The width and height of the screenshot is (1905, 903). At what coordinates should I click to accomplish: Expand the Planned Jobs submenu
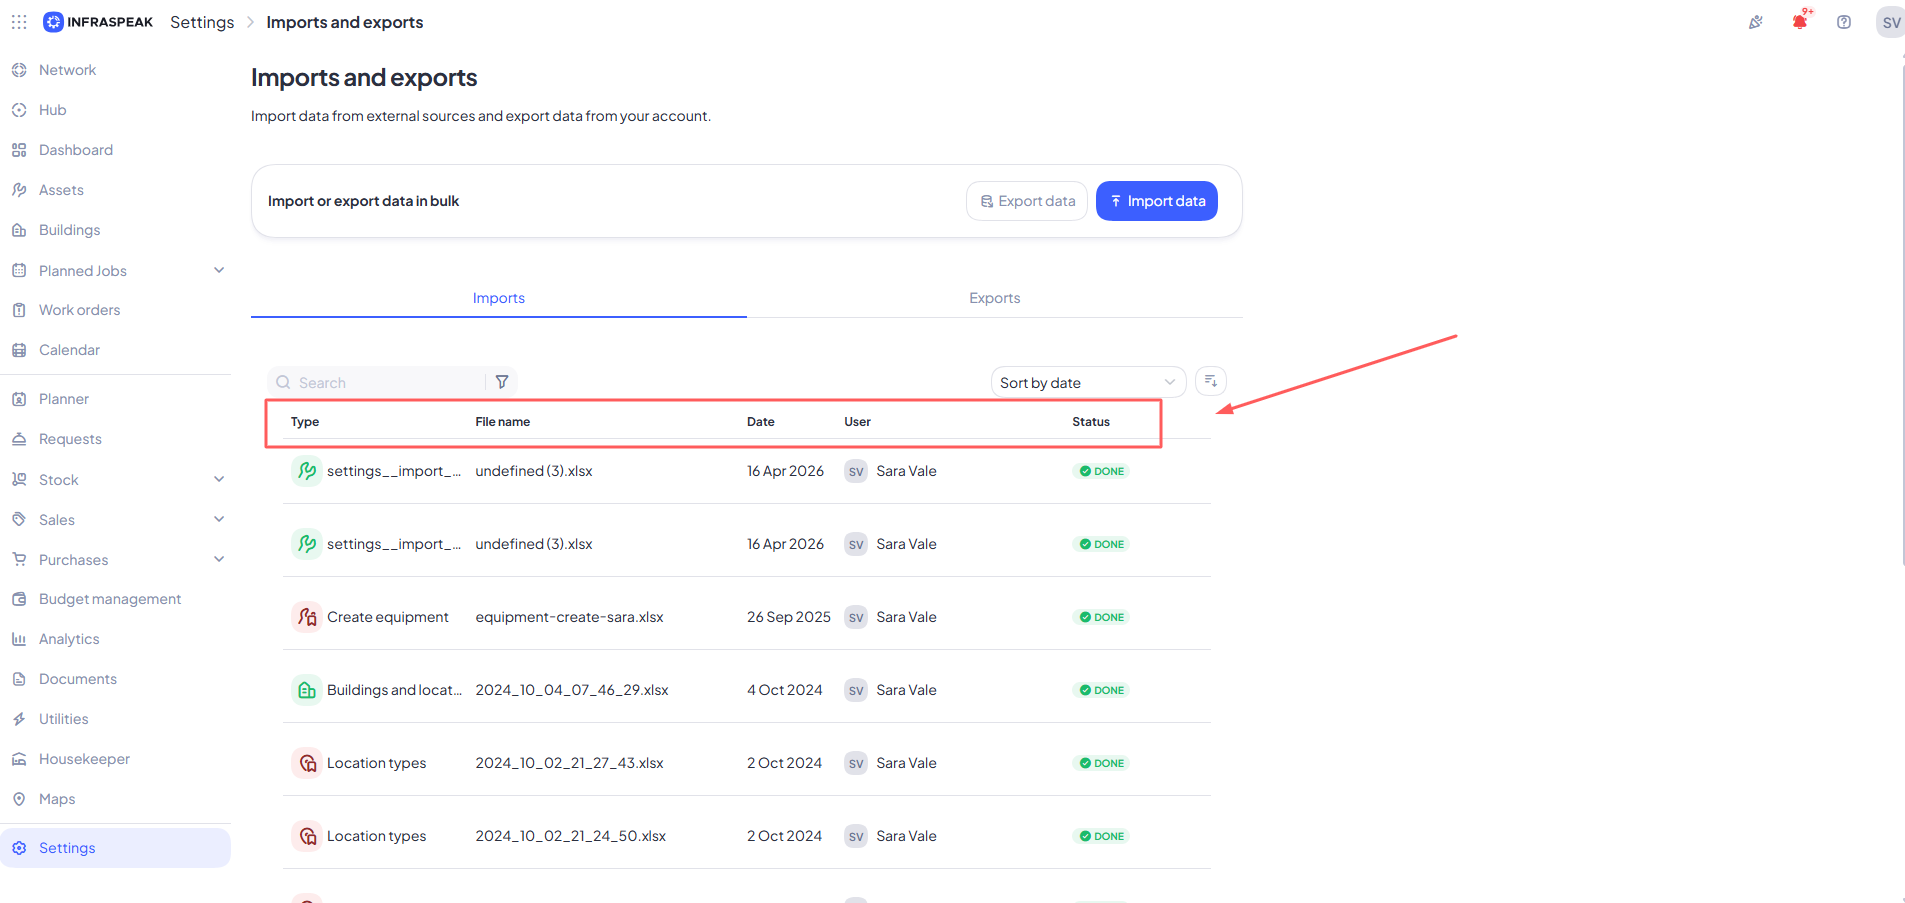coord(219,270)
